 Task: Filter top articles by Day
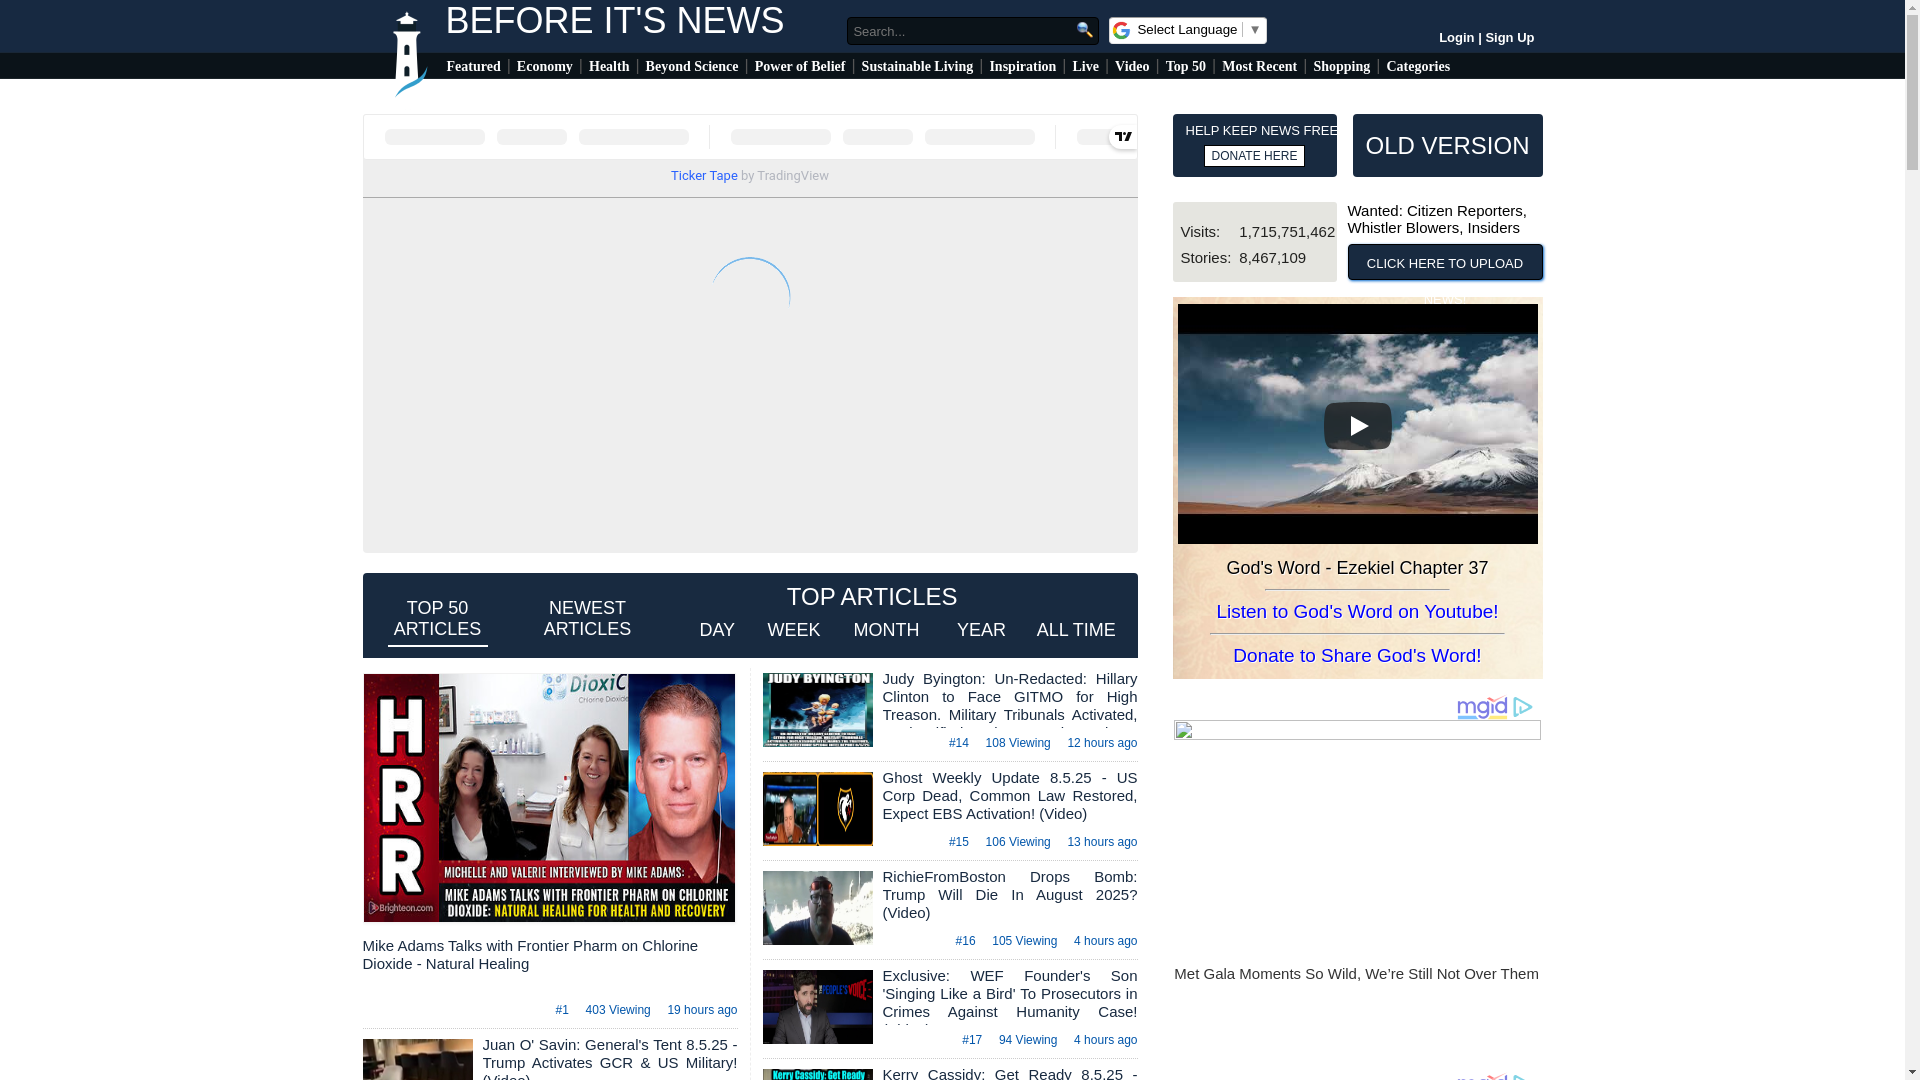(x=717, y=631)
